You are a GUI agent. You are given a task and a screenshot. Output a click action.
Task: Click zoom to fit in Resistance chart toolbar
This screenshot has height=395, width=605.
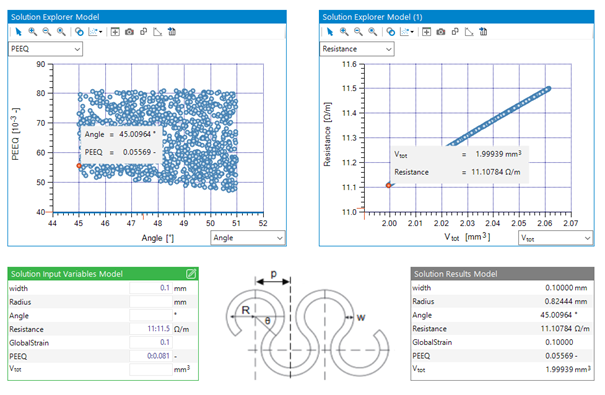(x=372, y=32)
